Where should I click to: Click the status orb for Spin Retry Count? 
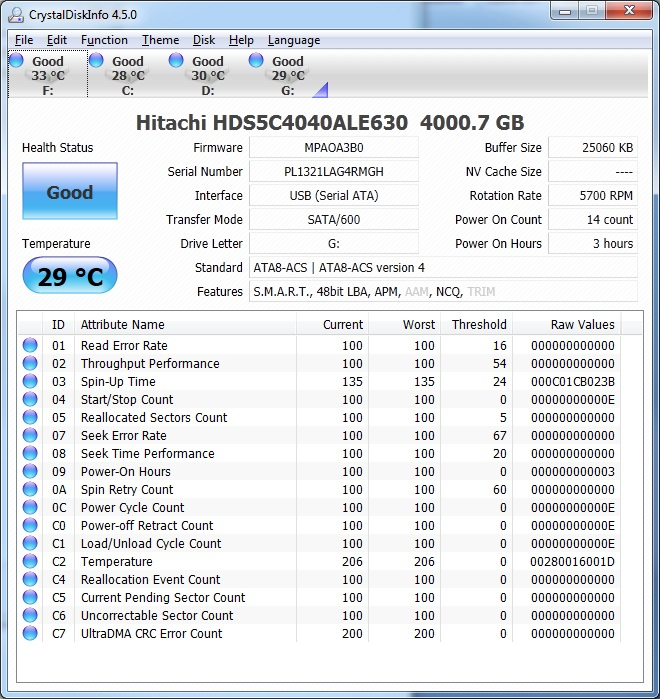(30, 489)
